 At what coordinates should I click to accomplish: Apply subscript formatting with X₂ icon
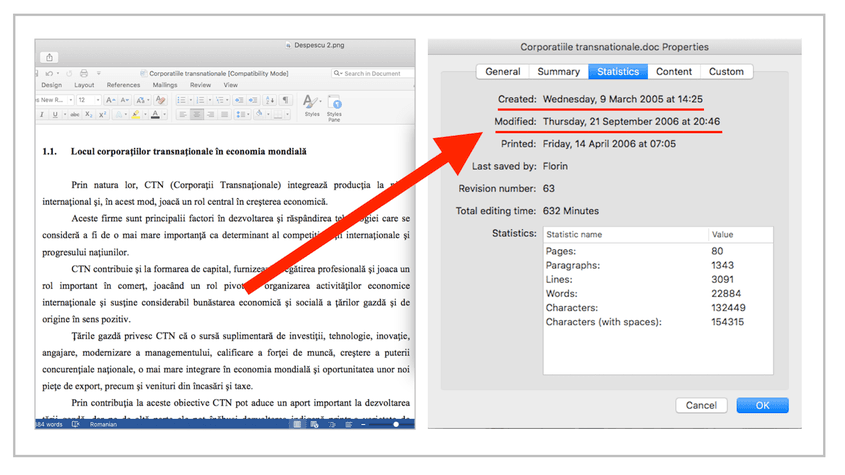tap(88, 115)
